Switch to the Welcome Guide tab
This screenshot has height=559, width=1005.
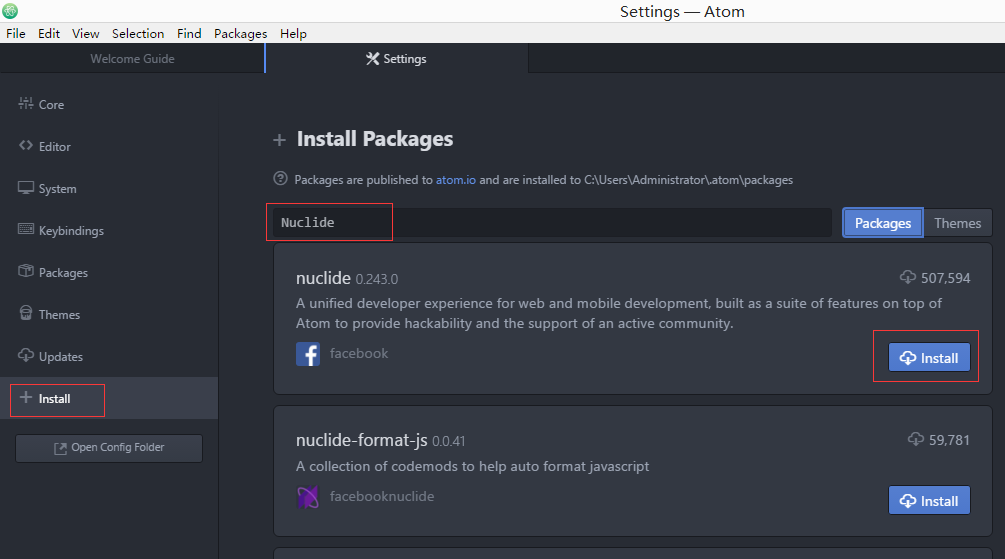click(x=132, y=58)
